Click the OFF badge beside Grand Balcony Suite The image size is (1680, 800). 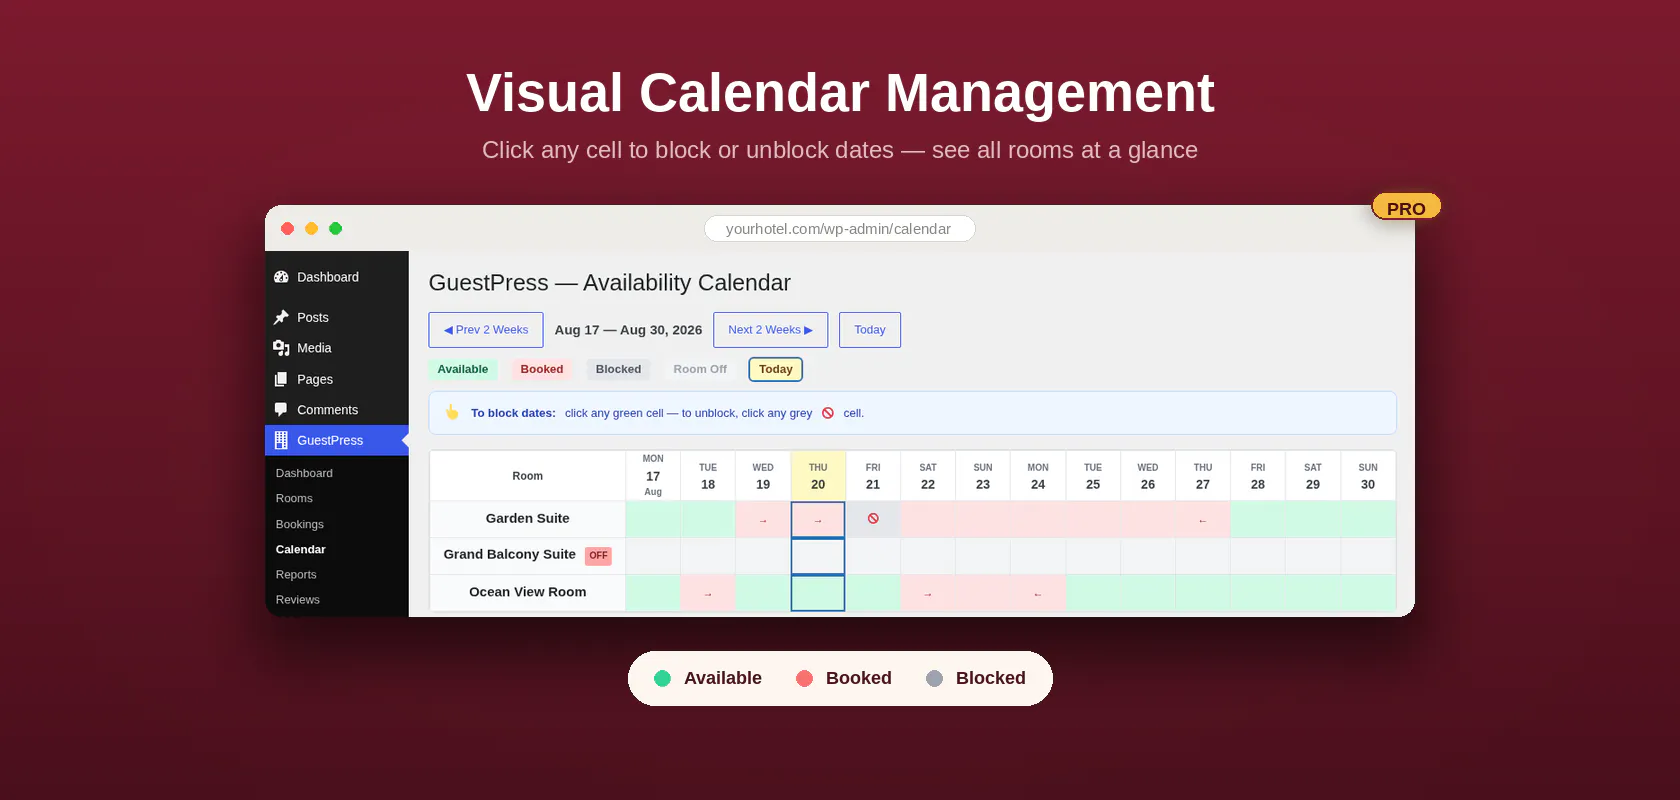coord(598,556)
